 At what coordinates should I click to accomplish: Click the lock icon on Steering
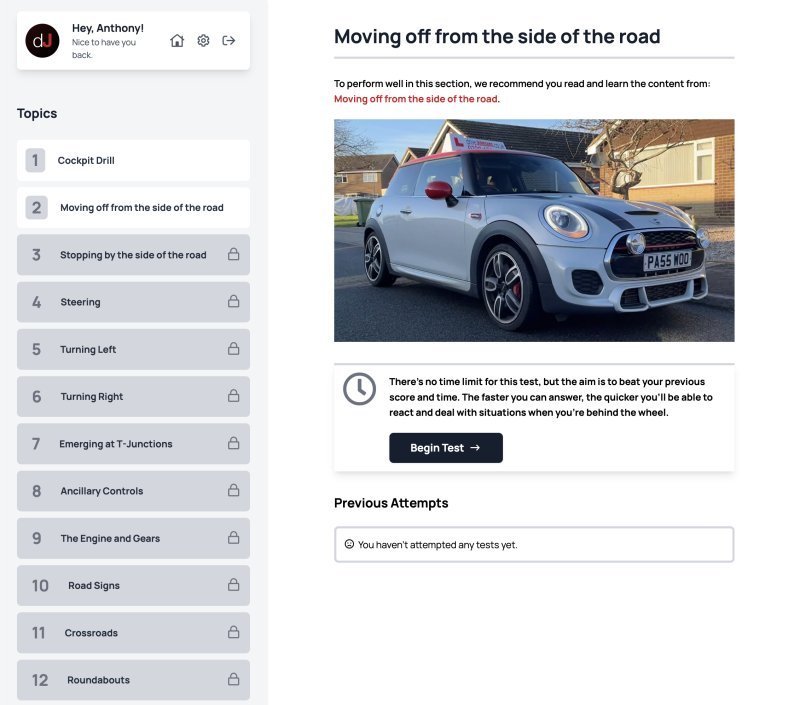233,302
